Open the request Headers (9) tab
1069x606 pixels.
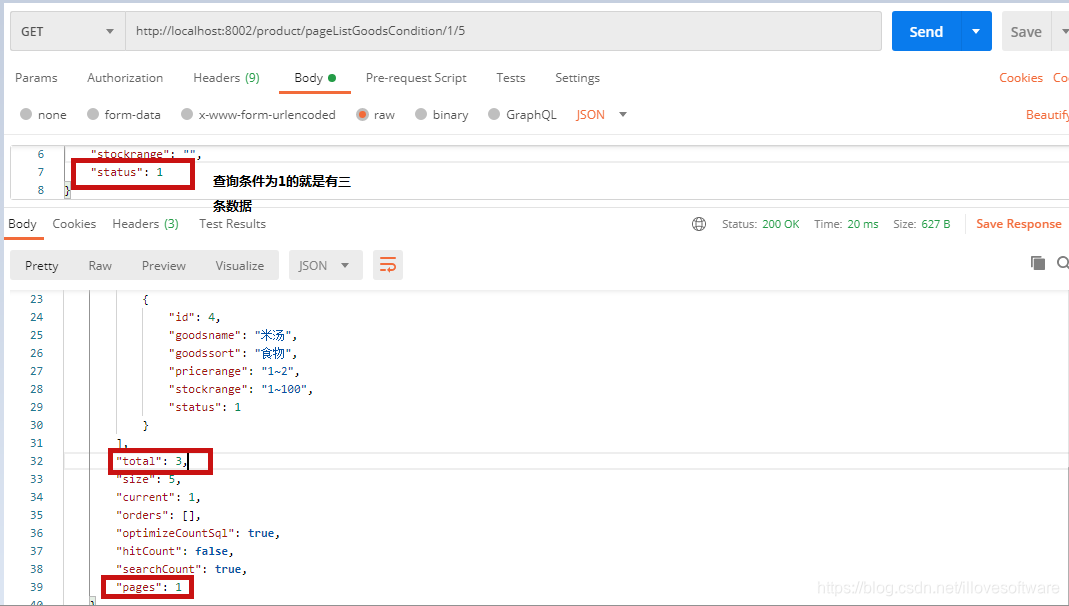pos(226,78)
